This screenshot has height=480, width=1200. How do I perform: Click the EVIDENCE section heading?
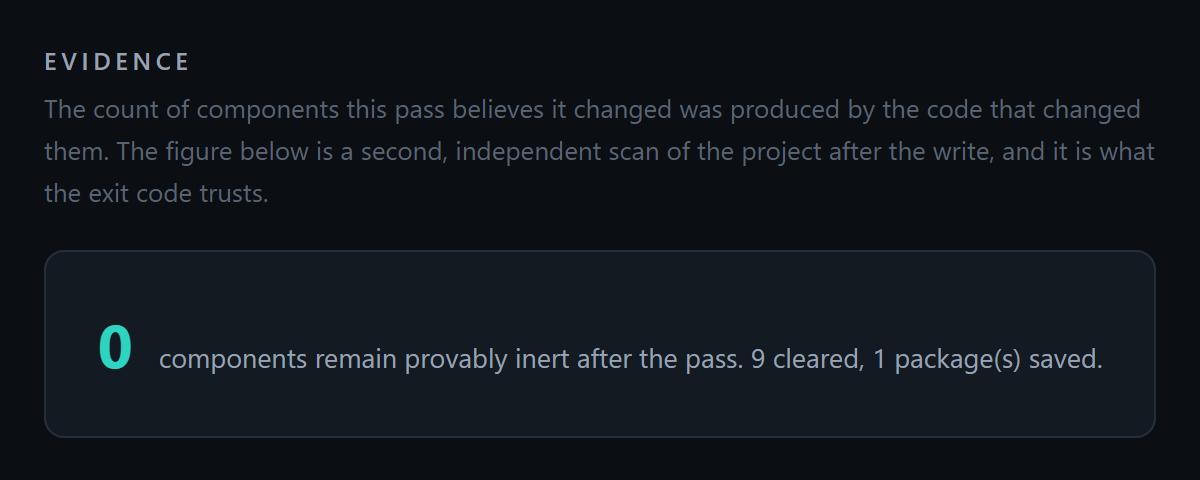point(117,62)
